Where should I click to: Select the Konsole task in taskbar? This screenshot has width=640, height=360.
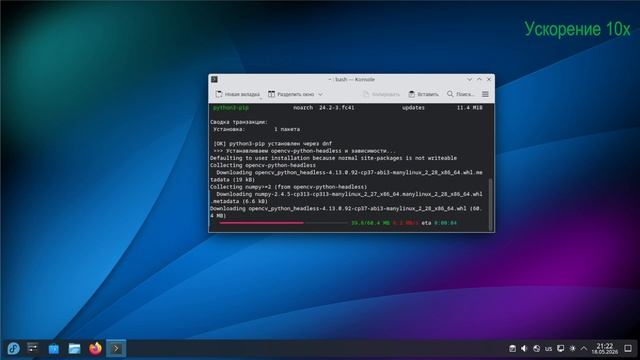116,349
